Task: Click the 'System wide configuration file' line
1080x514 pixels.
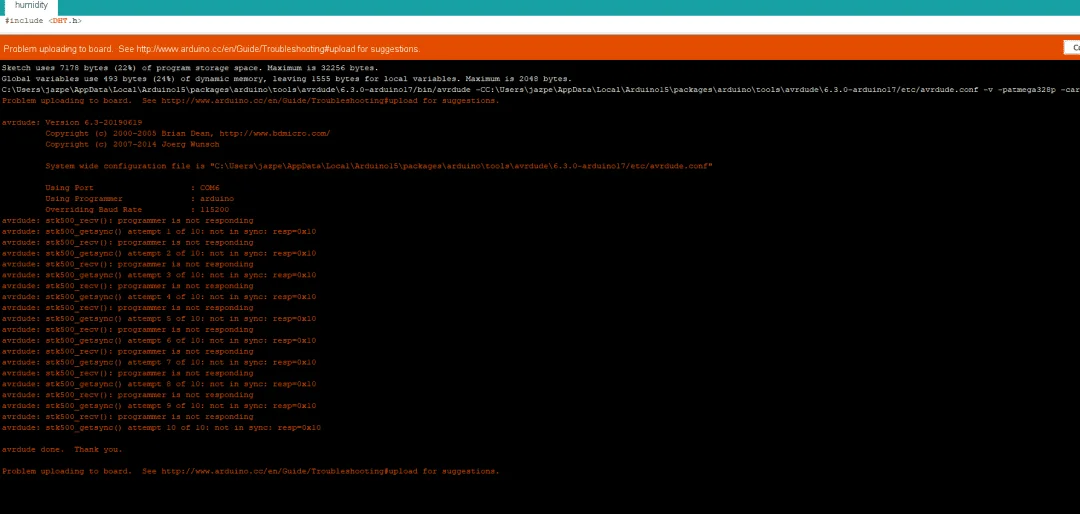Action: [379, 166]
